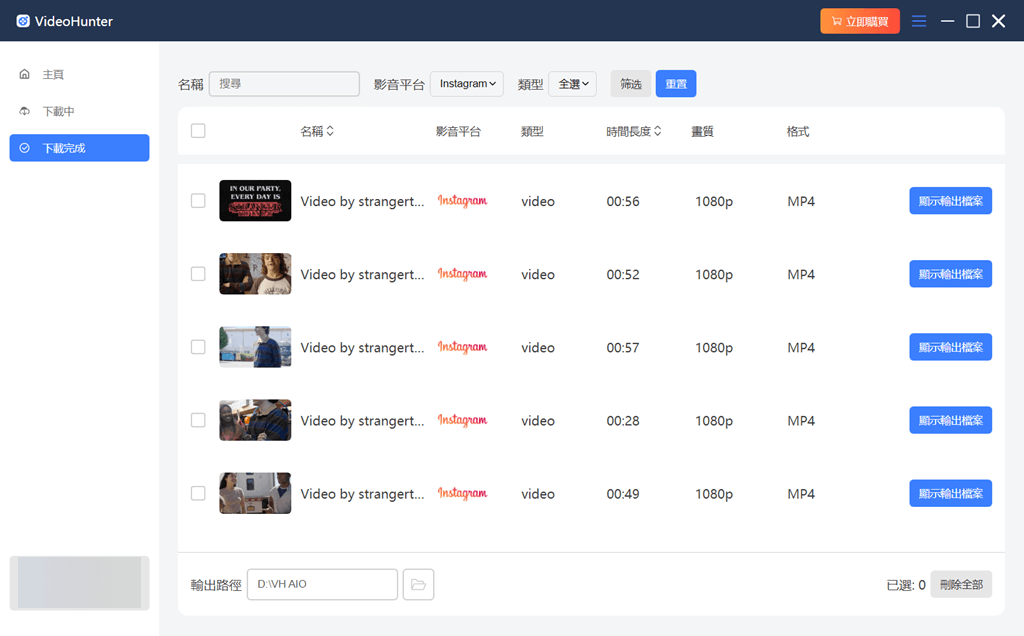Click Instagram logo in the 00:57 row
Screen dimensions: 1024x636
coord(462,347)
